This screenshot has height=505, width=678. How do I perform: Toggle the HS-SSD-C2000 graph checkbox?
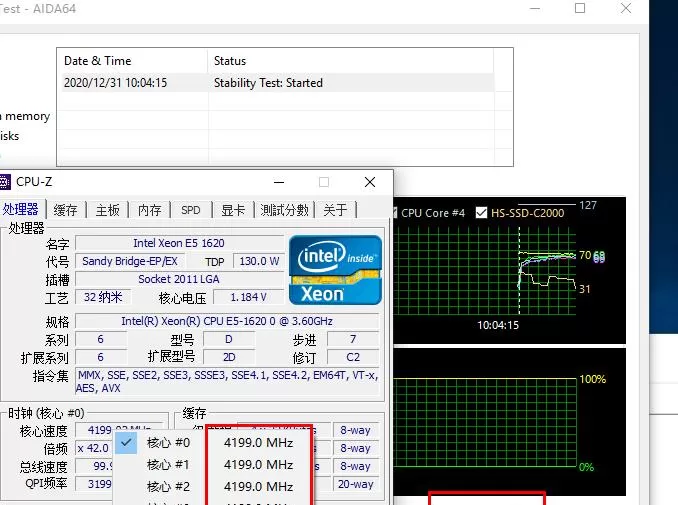pyautogui.click(x=481, y=213)
